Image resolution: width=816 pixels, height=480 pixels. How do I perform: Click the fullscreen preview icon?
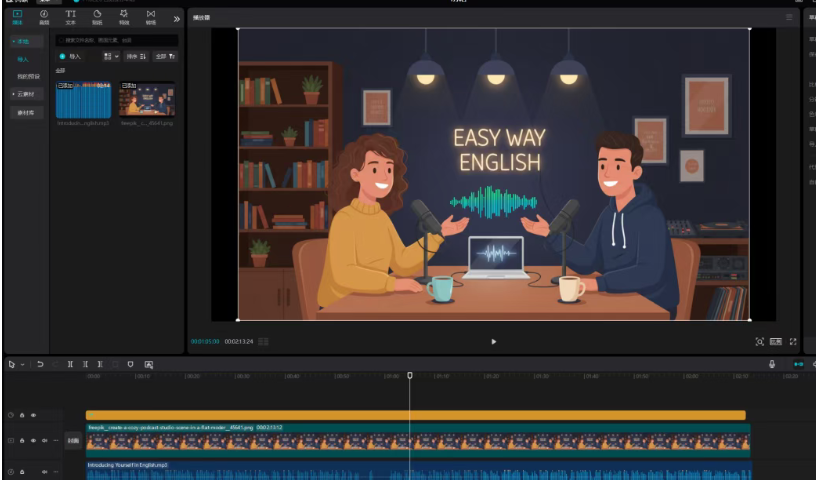[794, 341]
